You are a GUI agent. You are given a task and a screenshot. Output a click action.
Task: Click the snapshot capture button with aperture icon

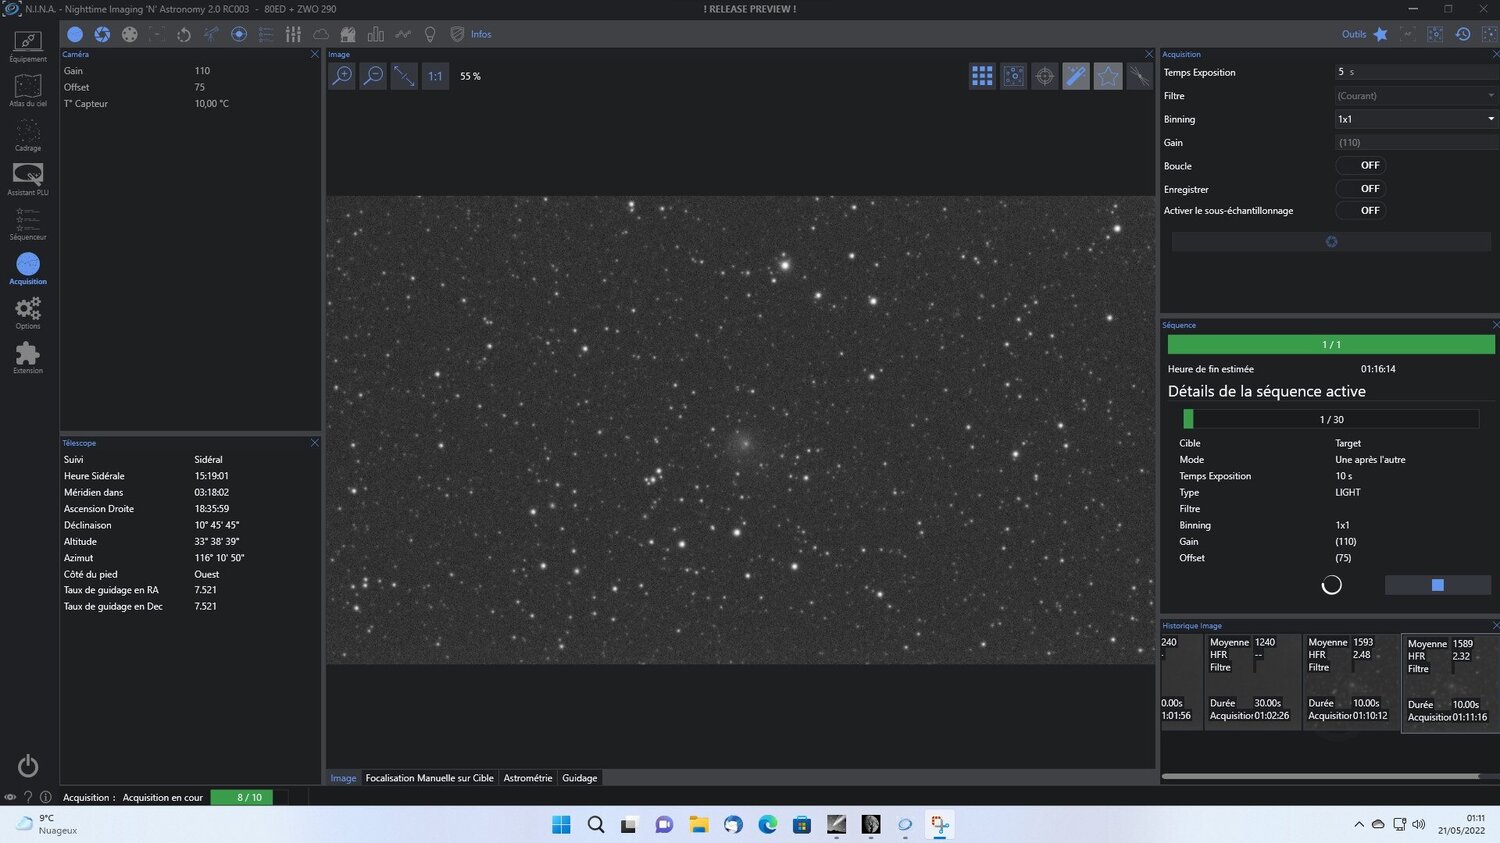click(1331, 242)
